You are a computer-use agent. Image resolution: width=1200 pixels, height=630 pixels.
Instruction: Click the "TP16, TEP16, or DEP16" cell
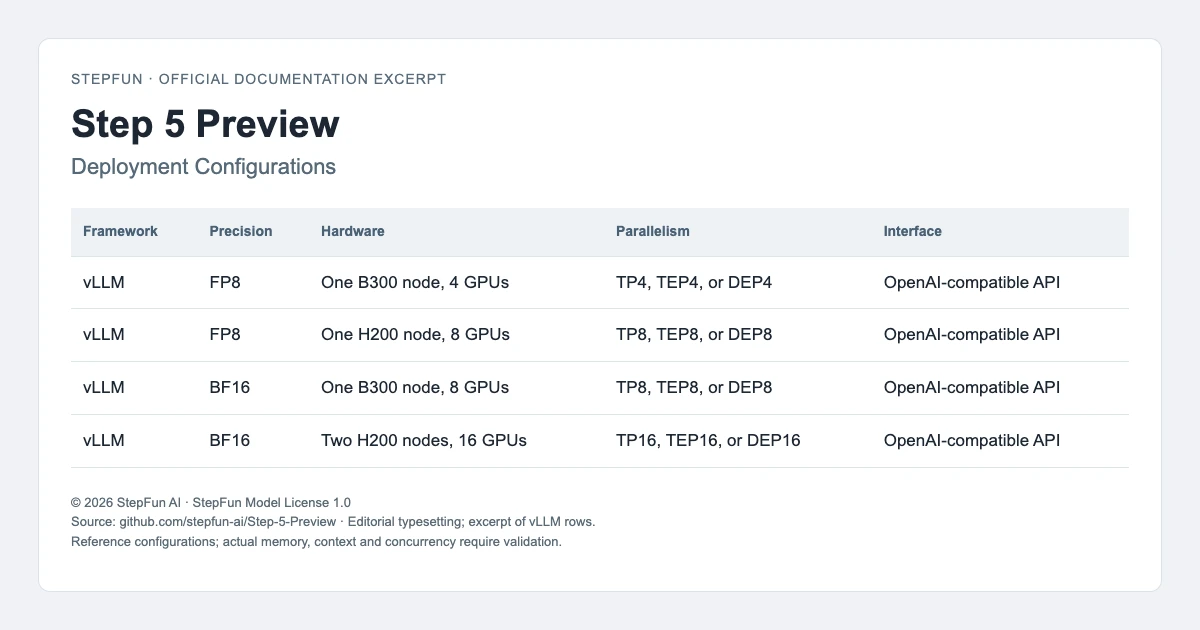pyautogui.click(x=708, y=440)
